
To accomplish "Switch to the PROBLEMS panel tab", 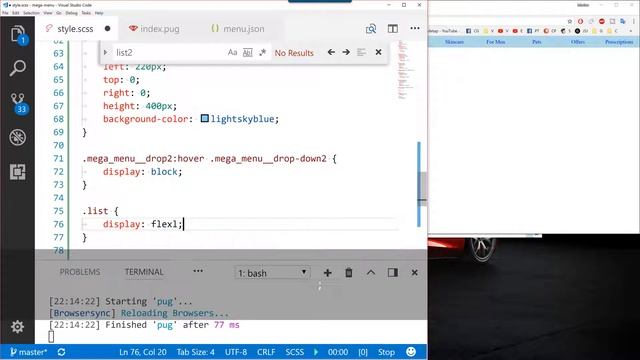I will 80,272.
